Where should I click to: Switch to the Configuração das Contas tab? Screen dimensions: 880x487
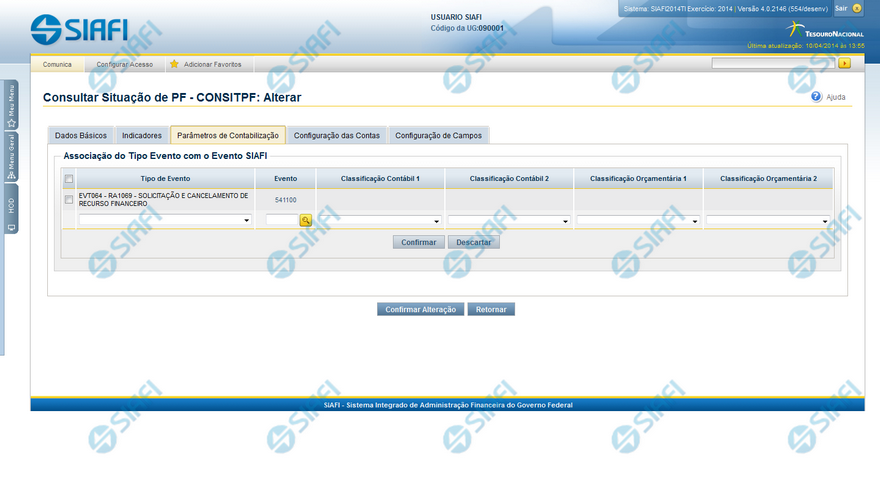coord(337,135)
